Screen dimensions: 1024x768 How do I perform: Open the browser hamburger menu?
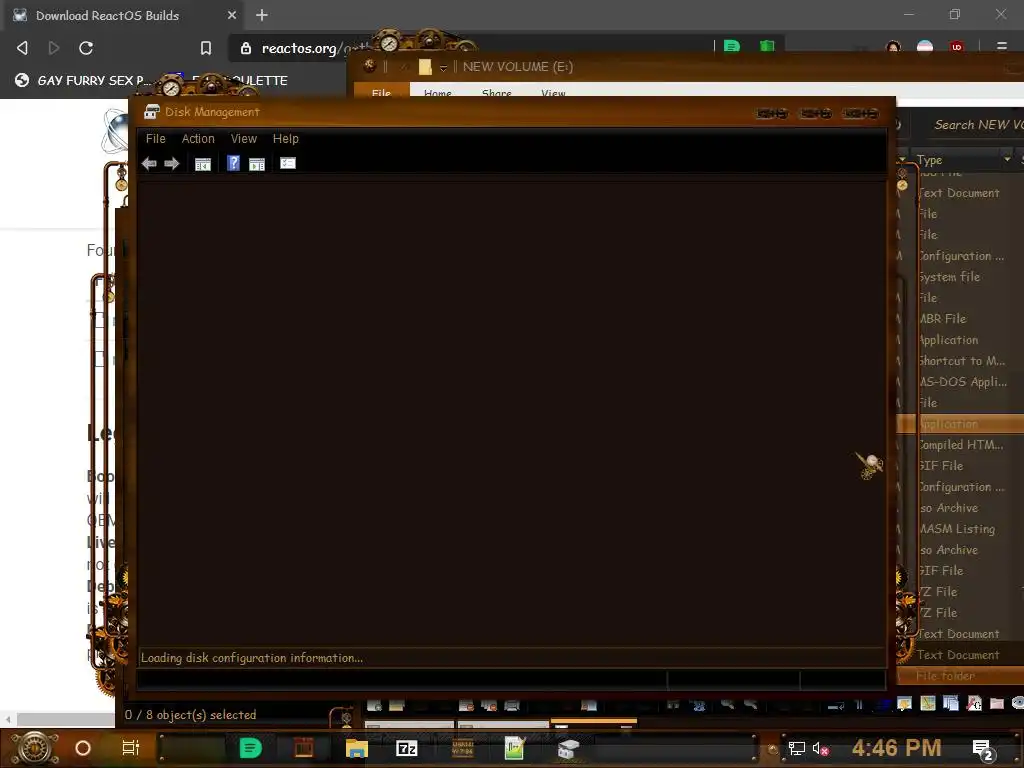coord(1002,46)
